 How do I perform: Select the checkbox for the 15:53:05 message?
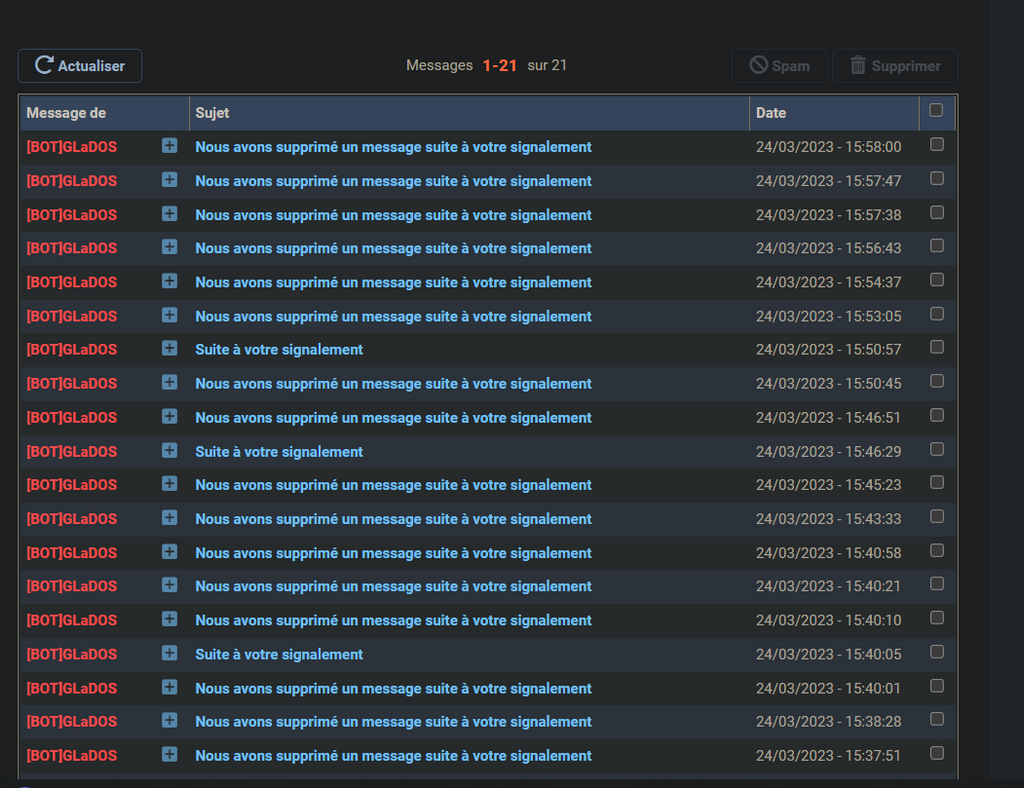[x=937, y=314]
